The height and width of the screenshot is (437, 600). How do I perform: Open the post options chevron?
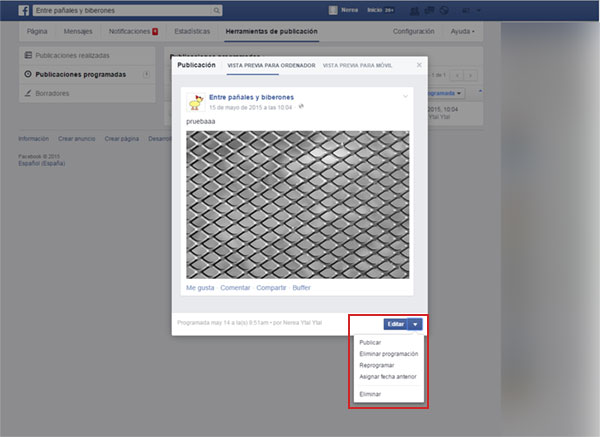[x=405, y=96]
